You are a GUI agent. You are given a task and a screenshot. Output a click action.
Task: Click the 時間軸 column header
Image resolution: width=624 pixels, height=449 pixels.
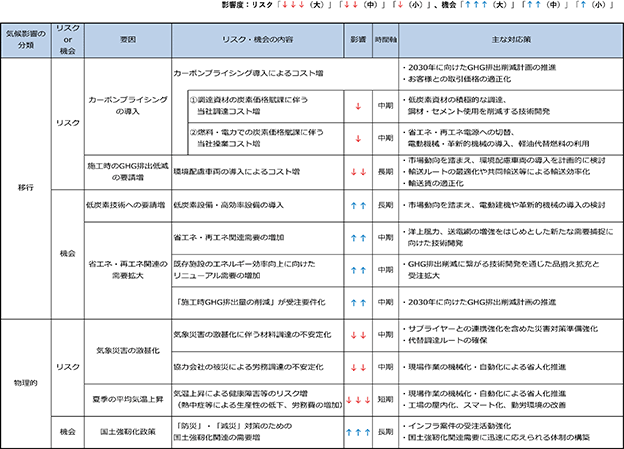click(x=386, y=40)
